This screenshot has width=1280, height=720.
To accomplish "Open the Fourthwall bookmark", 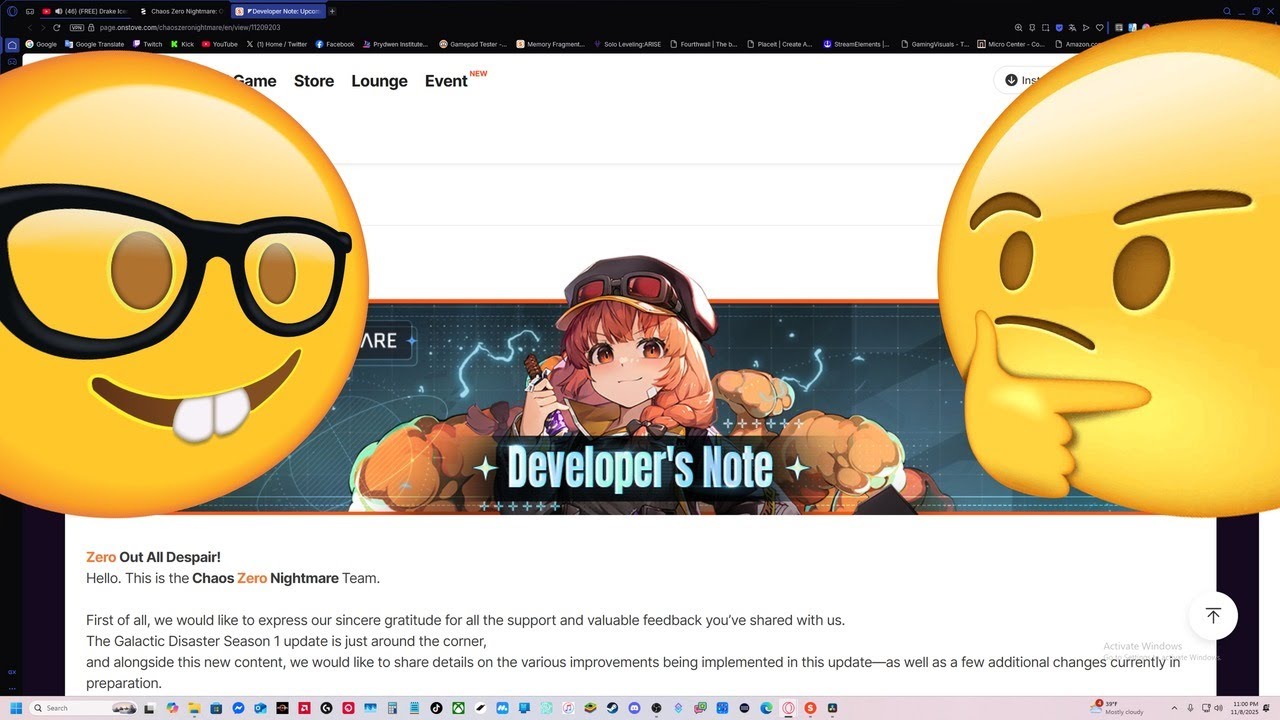I will coord(705,44).
